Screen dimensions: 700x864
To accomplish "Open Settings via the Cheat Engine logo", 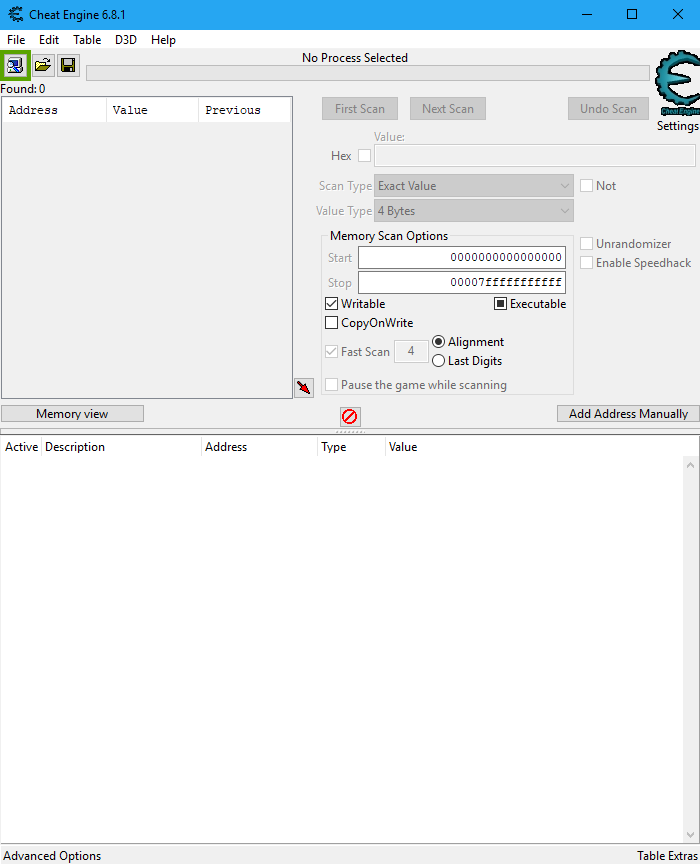I will click(x=677, y=84).
